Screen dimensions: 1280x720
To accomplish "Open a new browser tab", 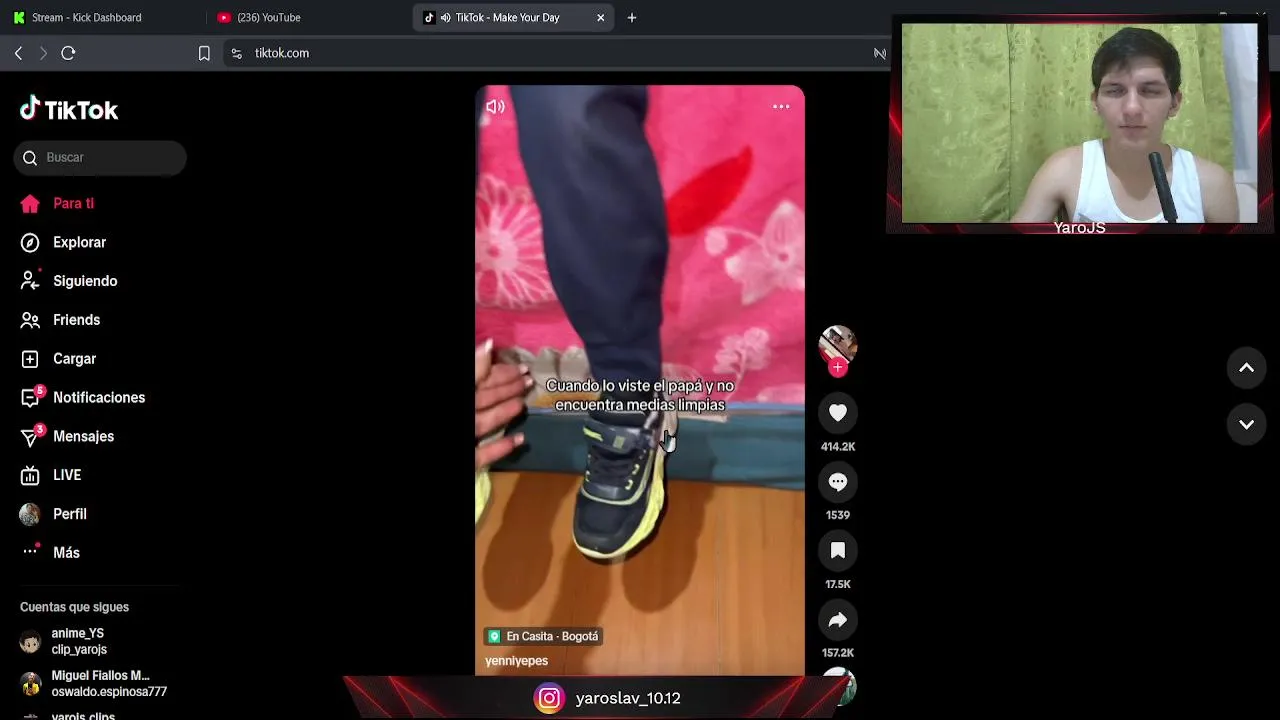I will 631,18.
